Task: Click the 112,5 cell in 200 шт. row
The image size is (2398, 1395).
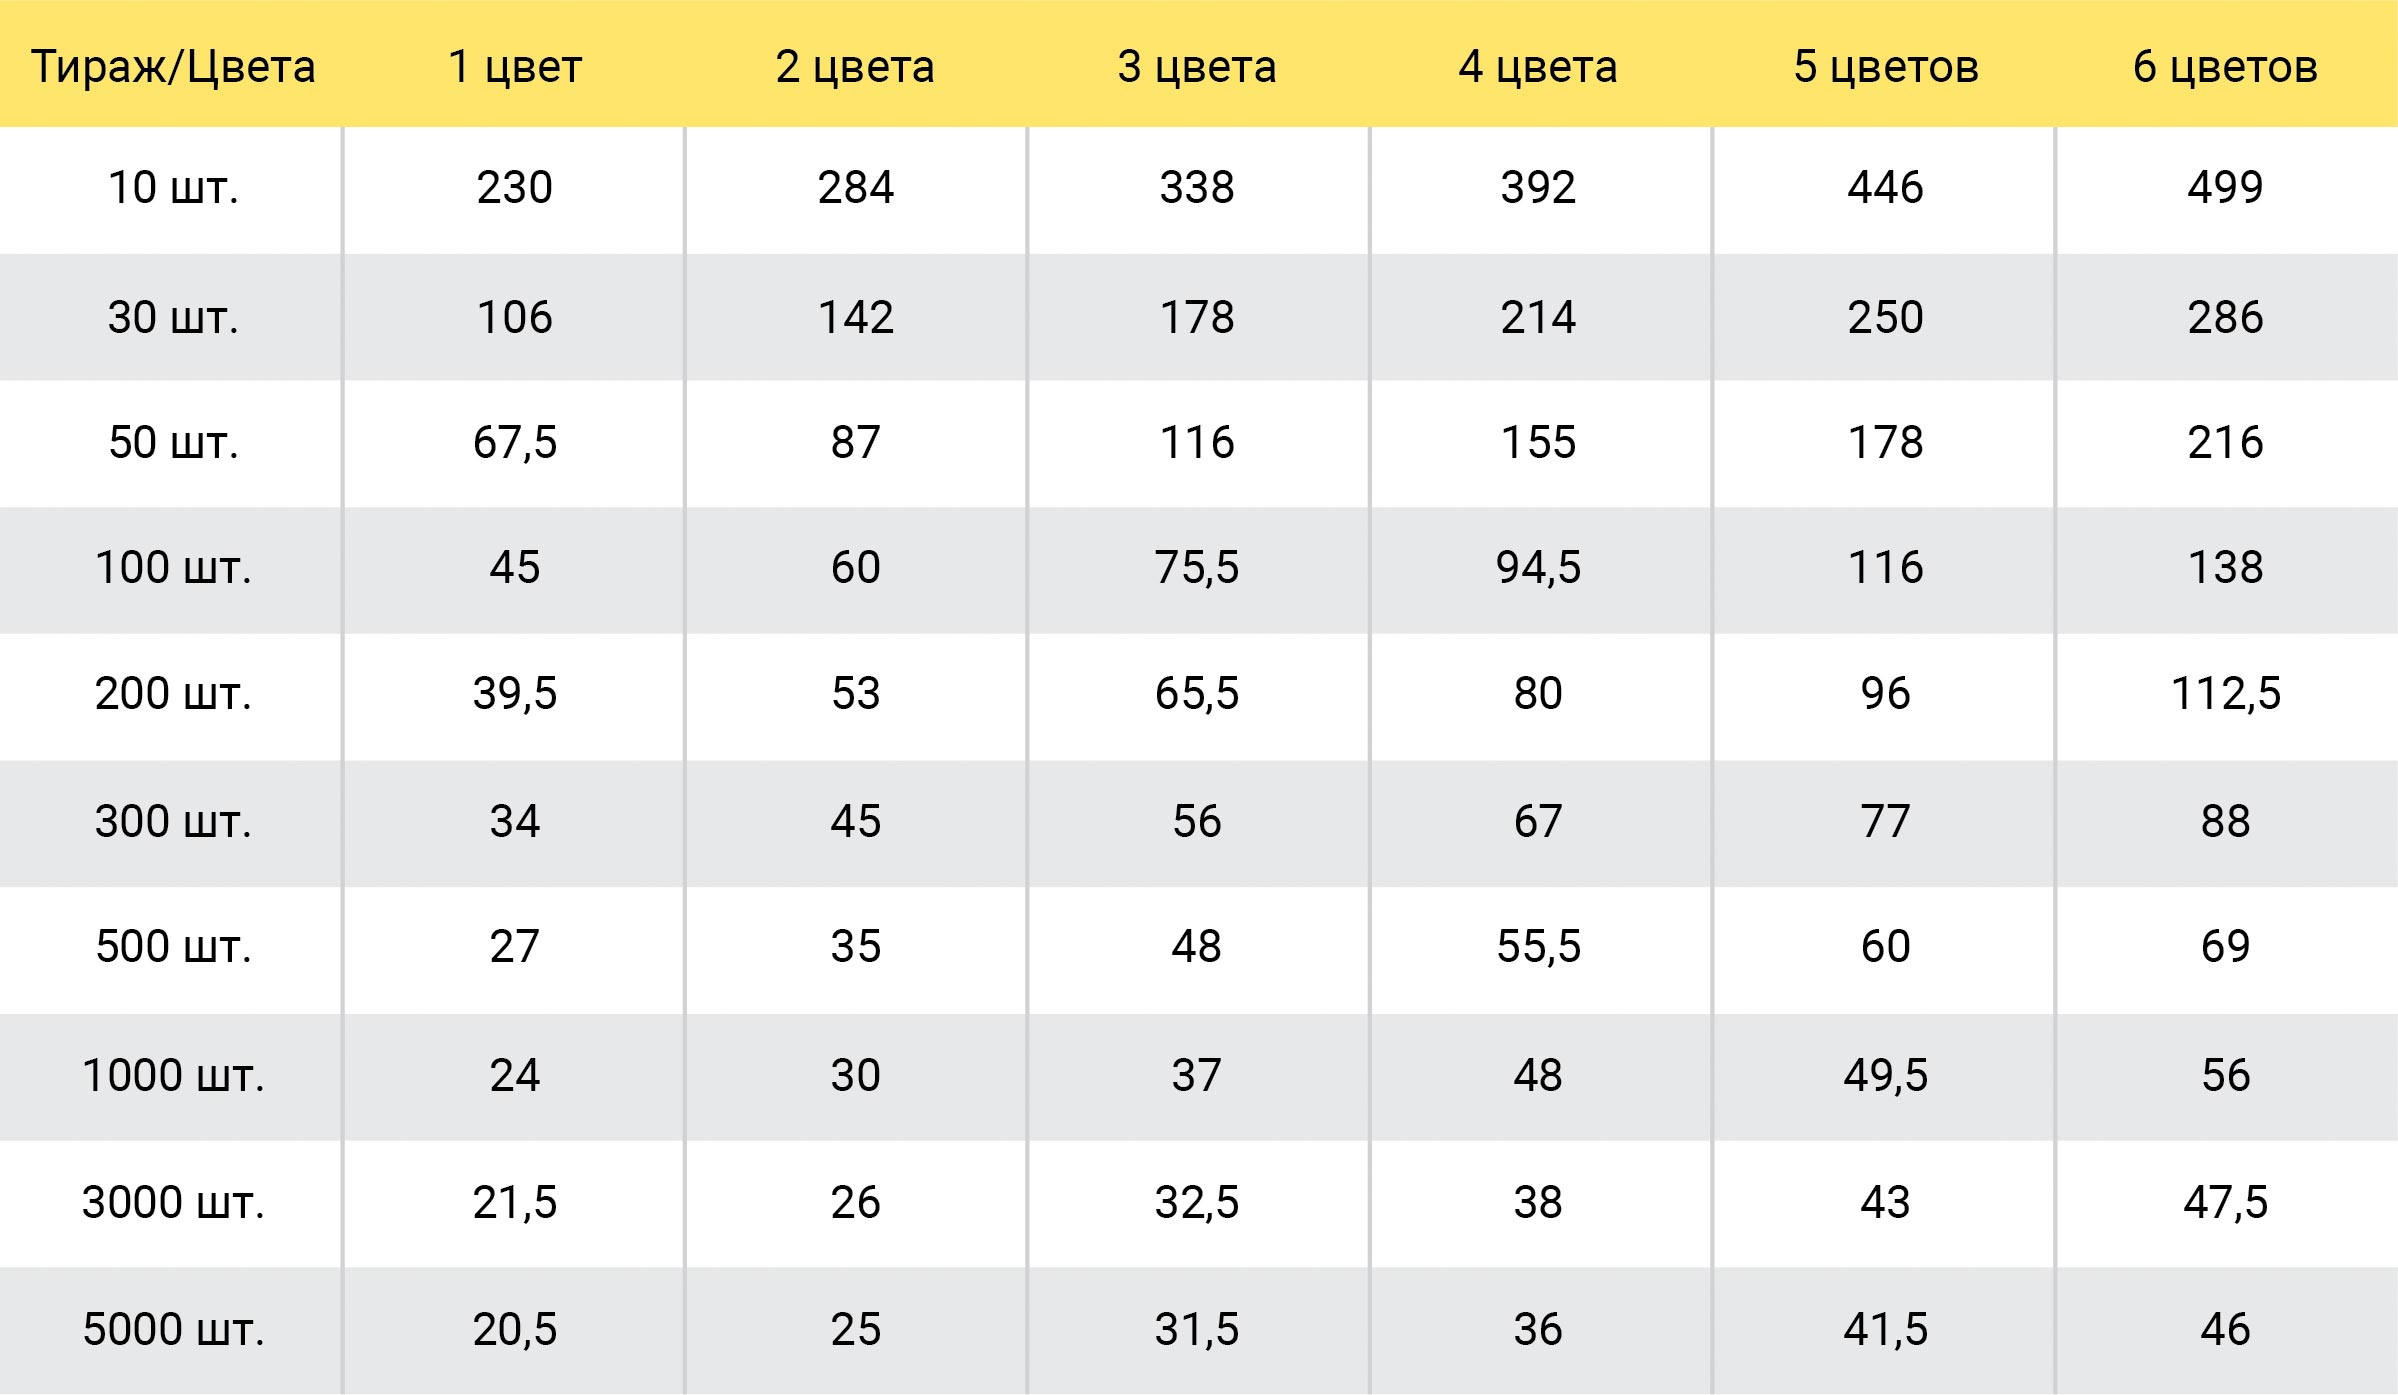Action: 2225,693
